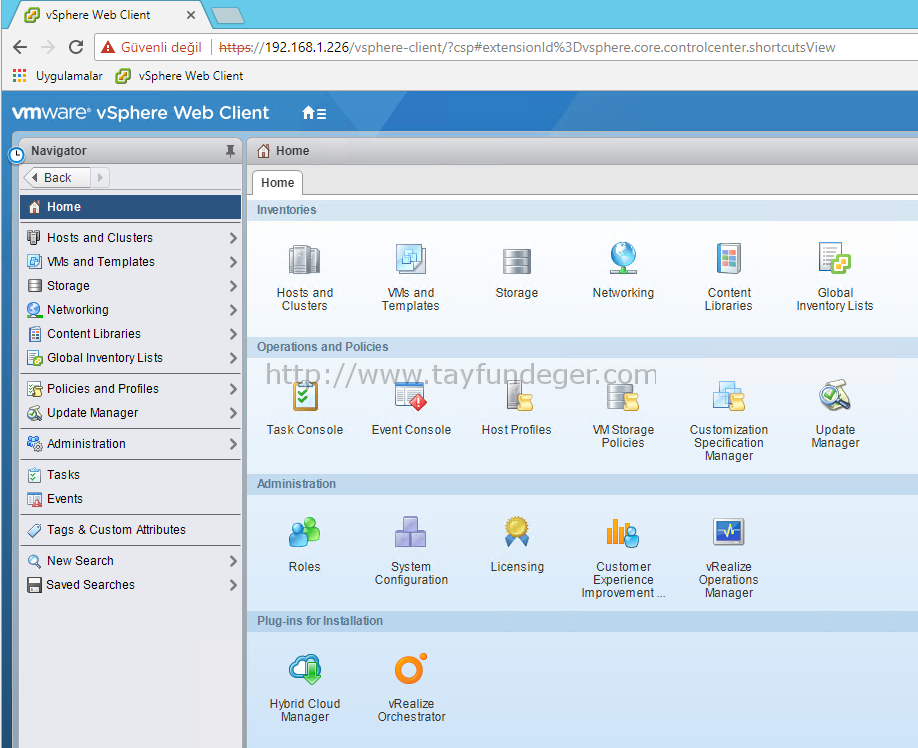The image size is (918, 748).
Task: Click the Navigator forward arrow button
Action: click(x=100, y=177)
